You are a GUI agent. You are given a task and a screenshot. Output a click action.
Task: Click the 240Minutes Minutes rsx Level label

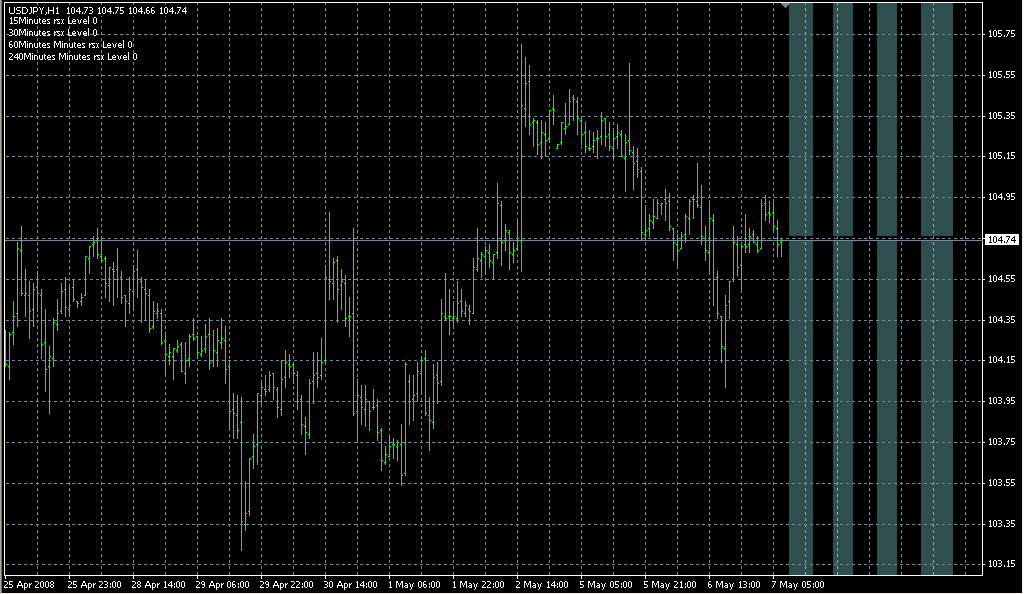(x=73, y=57)
